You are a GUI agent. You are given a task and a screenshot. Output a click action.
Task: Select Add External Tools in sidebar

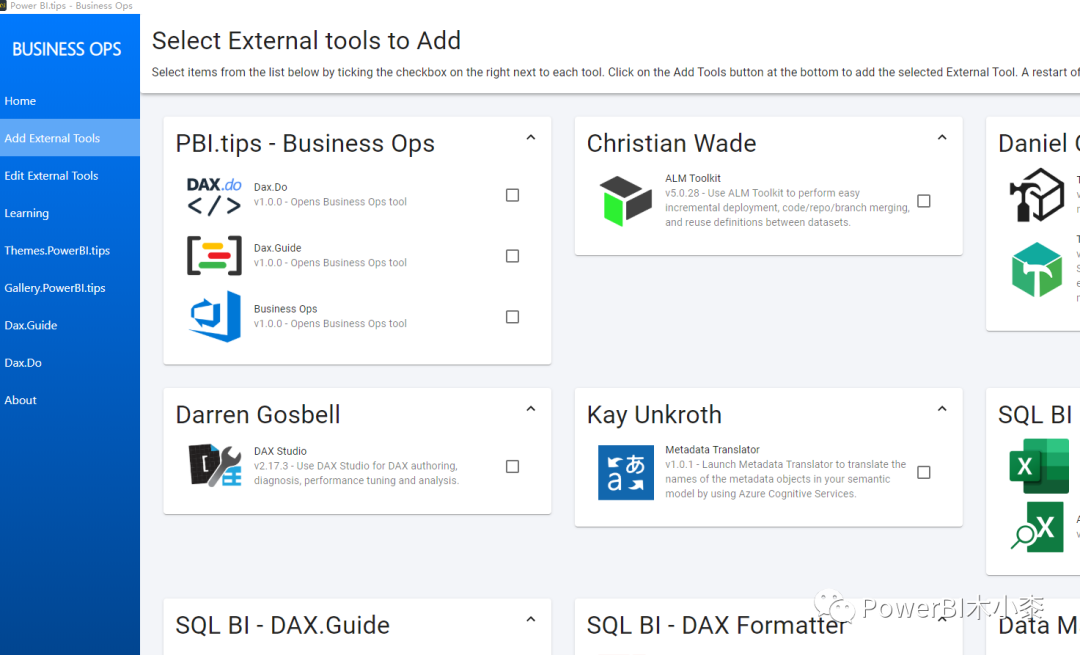click(x=70, y=138)
